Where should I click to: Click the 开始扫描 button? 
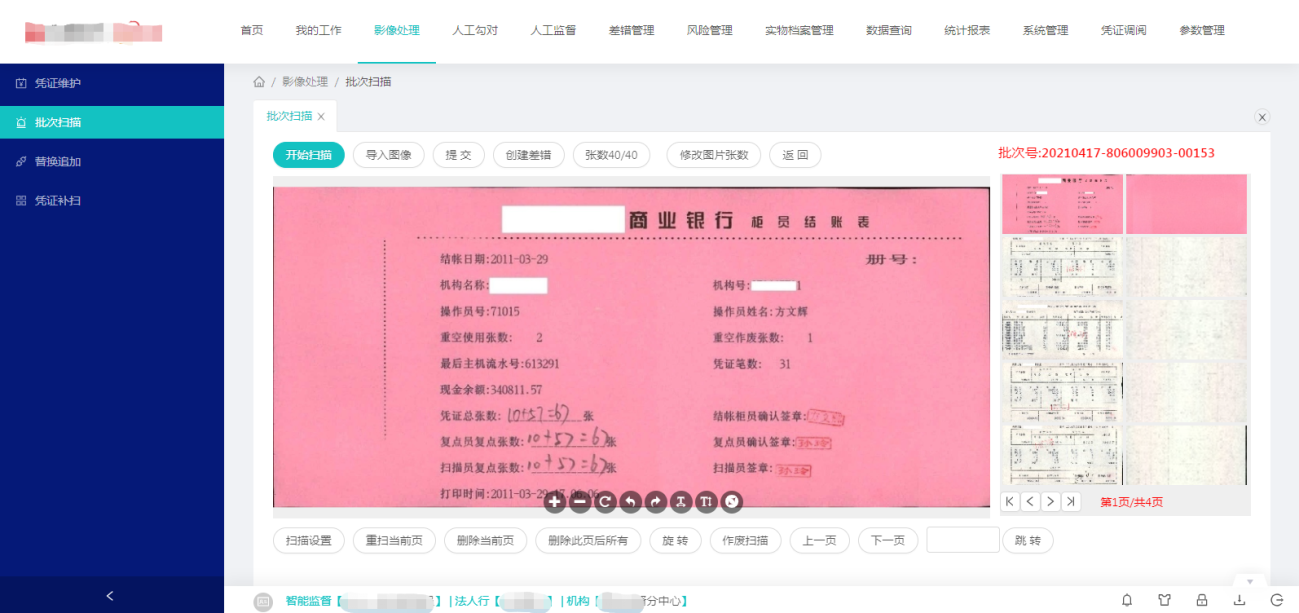[x=308, y=155]
